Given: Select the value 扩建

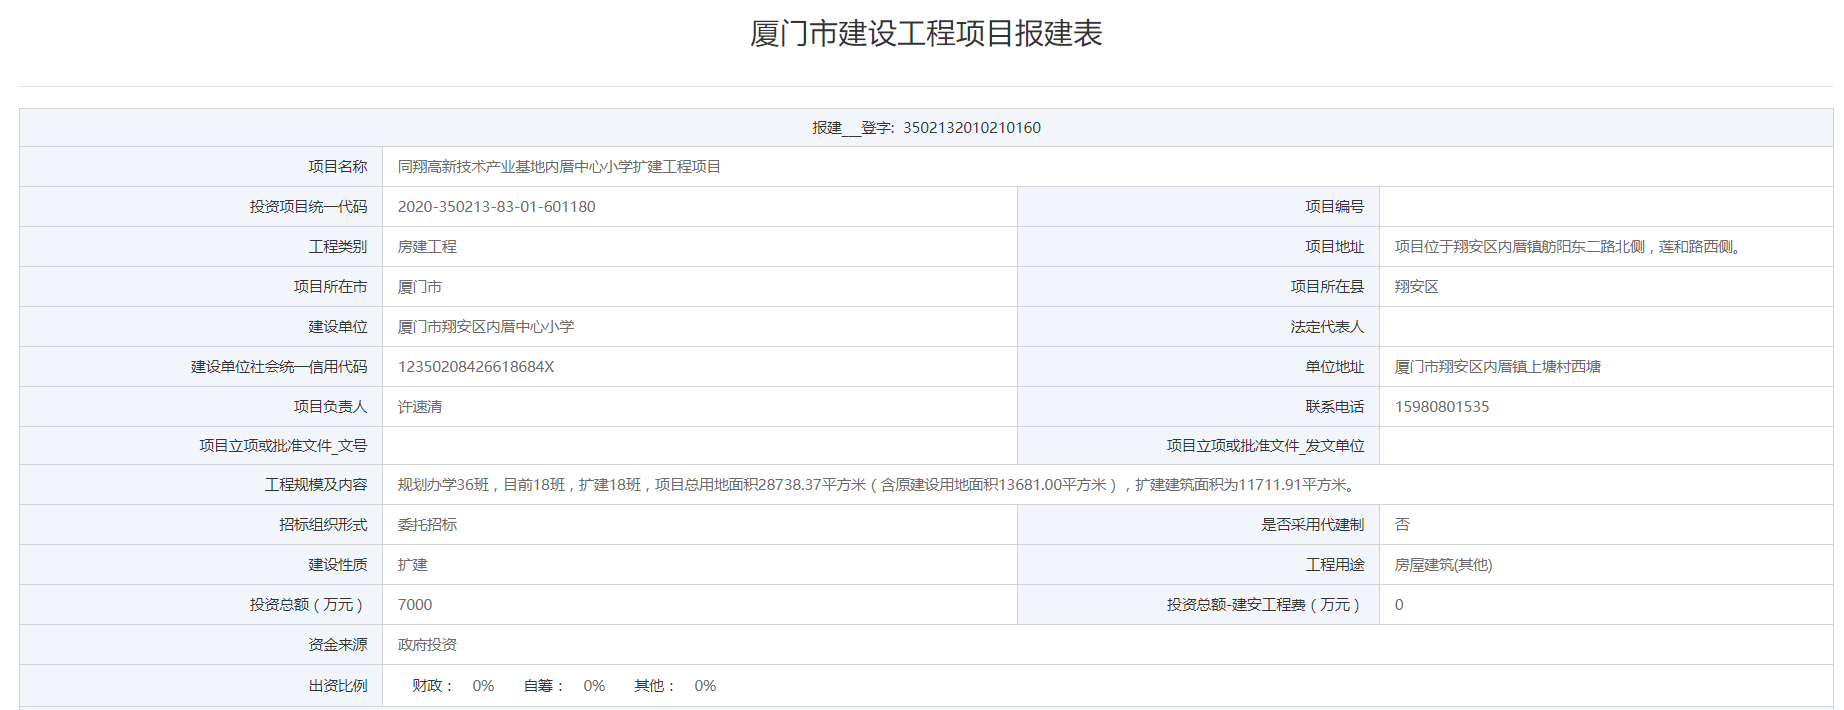Looking at the screenshot, I should [412, 565].
